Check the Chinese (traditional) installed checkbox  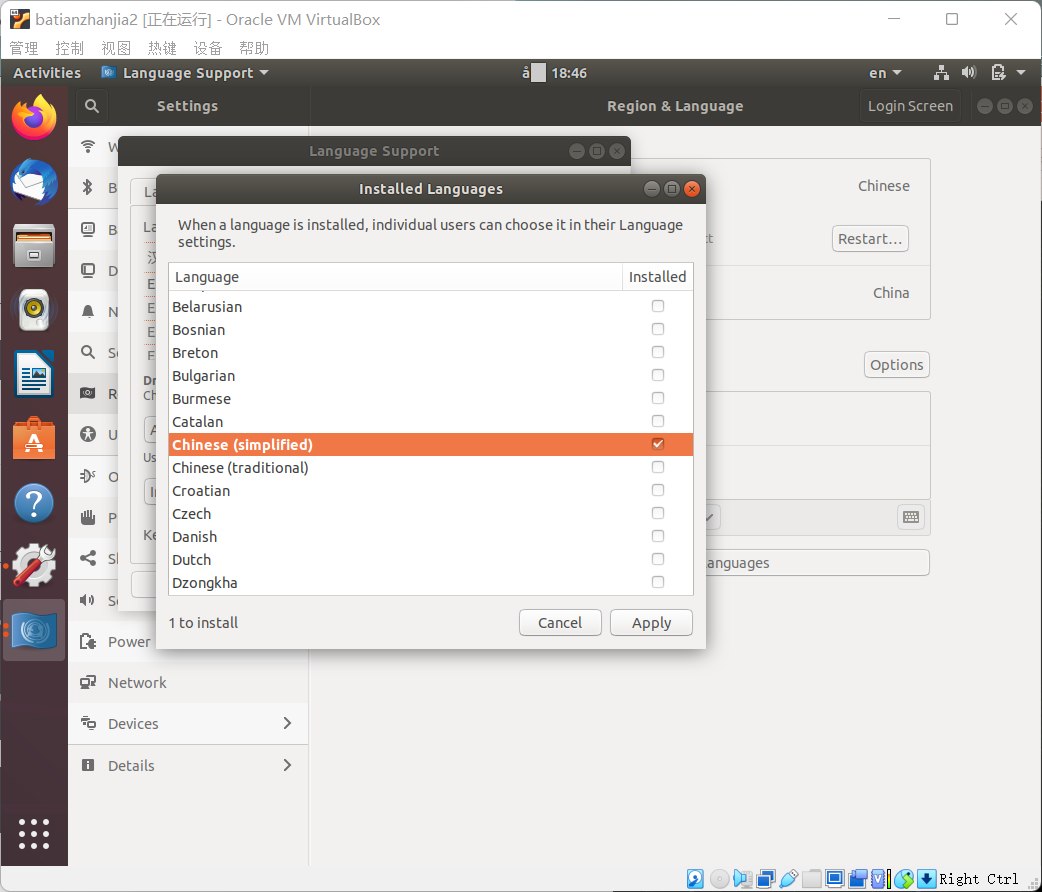pyautogui.click(x=658, y=467)
